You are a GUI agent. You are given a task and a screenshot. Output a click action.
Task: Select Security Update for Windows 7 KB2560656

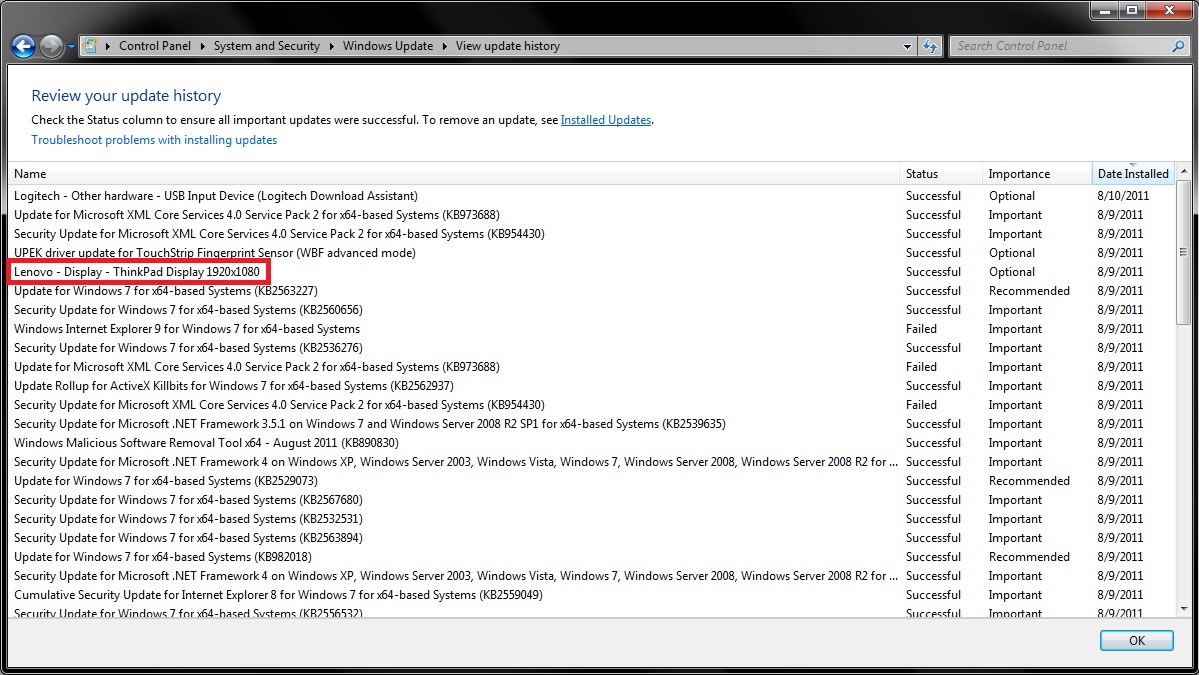[x=592, y=310]
